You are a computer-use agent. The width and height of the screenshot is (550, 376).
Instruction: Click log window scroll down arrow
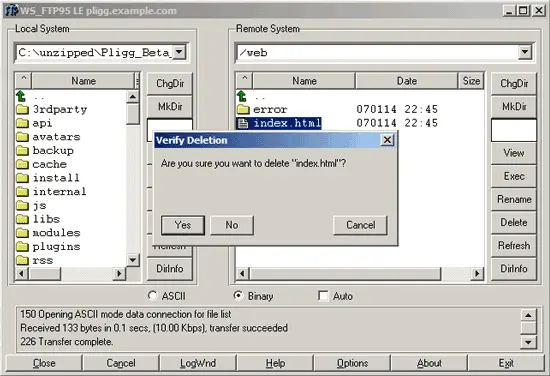tap(528, 342)
